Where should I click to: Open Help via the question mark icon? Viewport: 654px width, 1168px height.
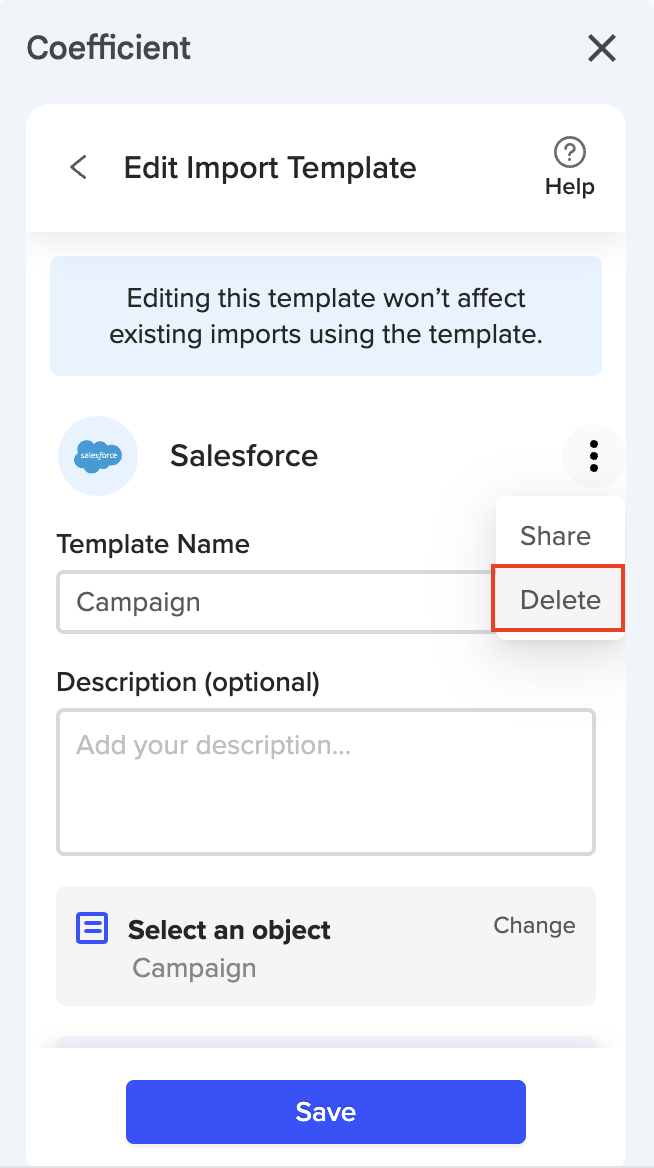(x=569, y=153)
